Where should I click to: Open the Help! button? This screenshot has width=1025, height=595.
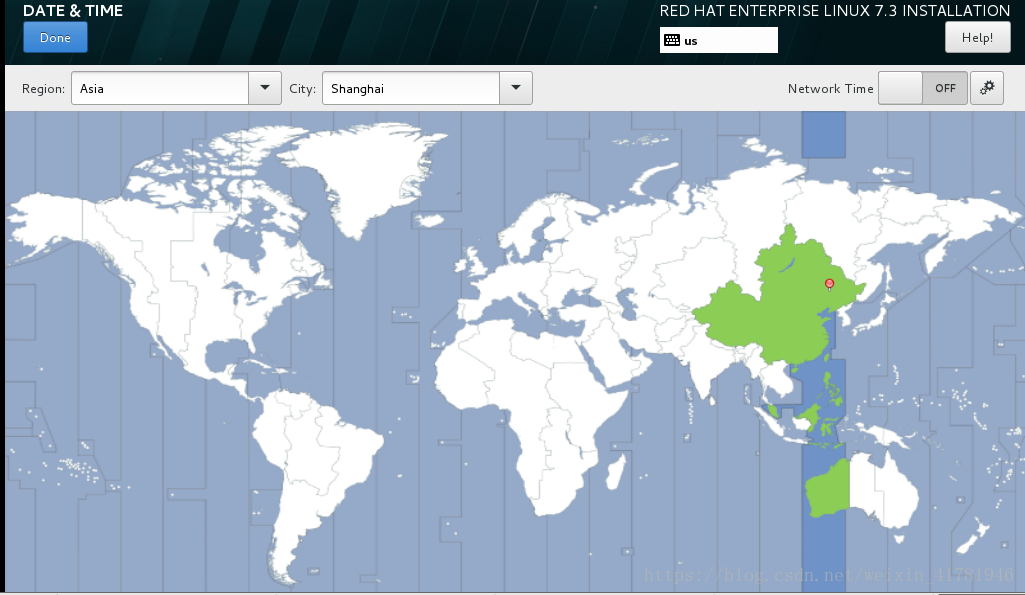click(x=977, y=37)
